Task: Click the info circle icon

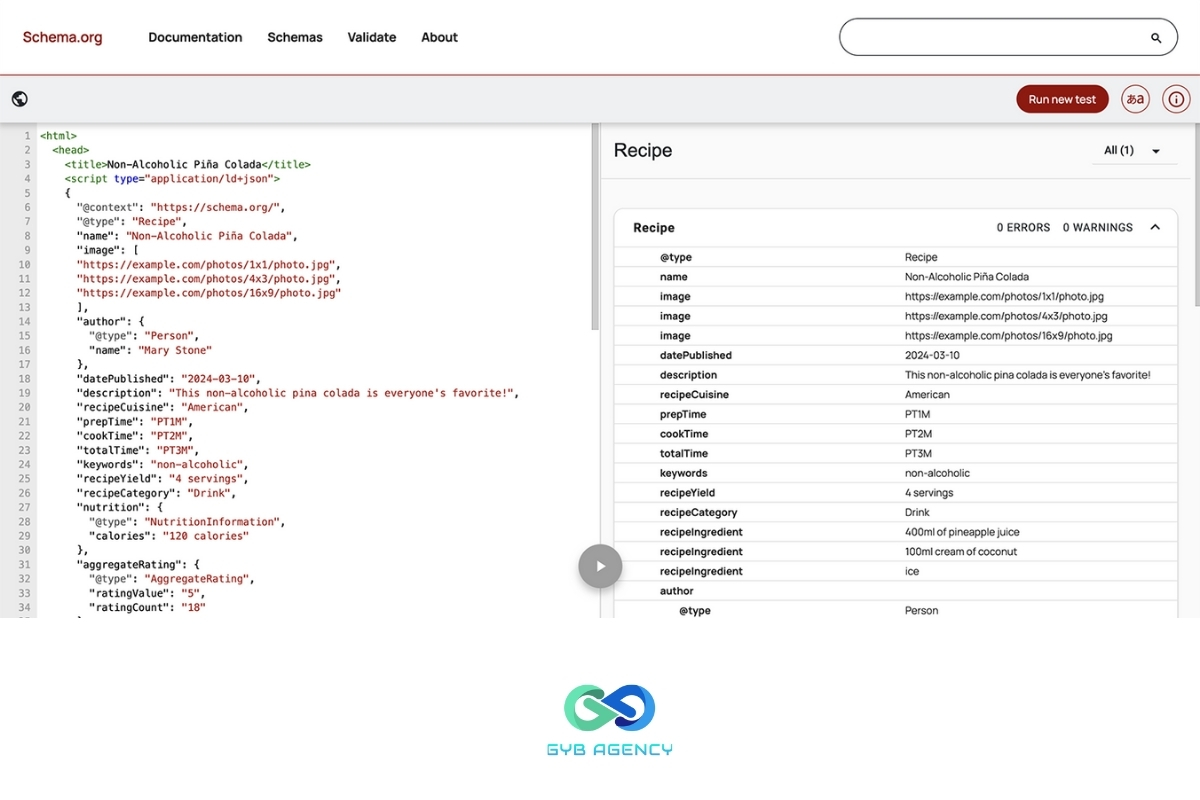Action: [1177, 99]
